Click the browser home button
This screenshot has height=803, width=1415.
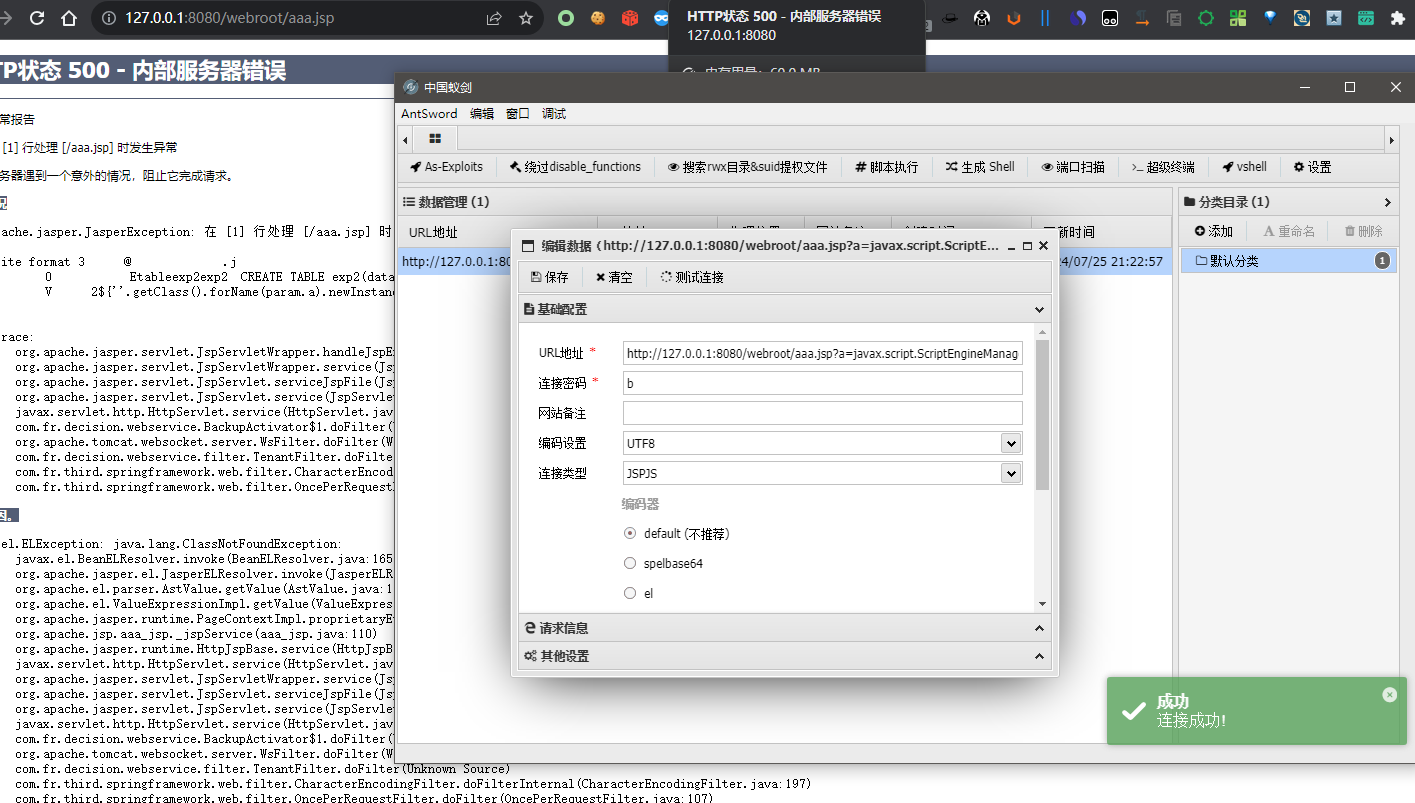69,18
